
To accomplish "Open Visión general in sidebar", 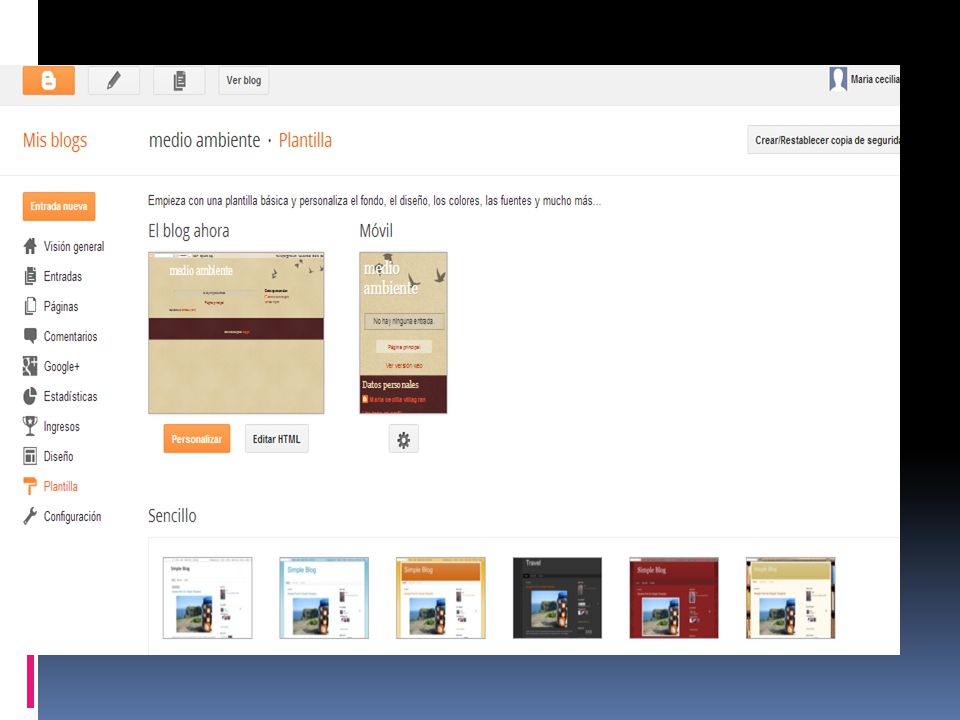I will [73, 247].
